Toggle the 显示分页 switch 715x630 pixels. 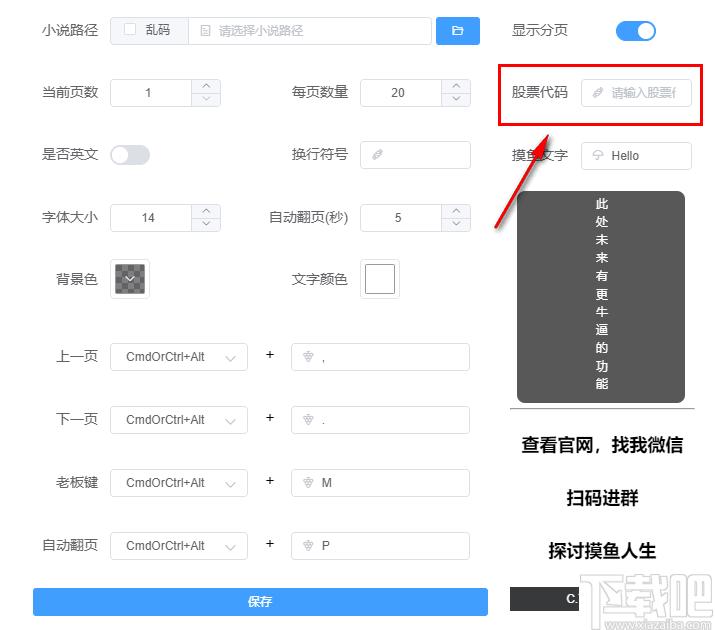[x=635, y=31]
